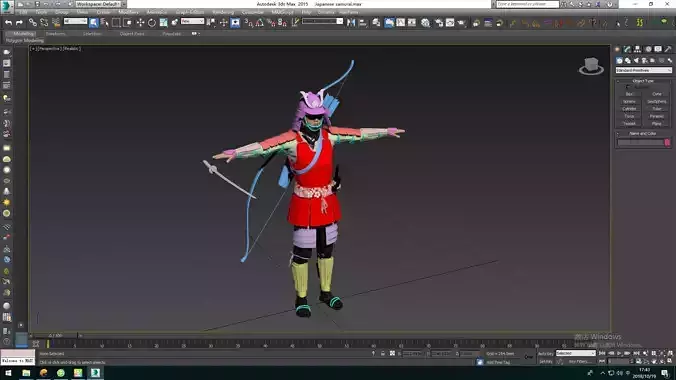
Task: Click the object name input field
Action: [x=640, y=142]
